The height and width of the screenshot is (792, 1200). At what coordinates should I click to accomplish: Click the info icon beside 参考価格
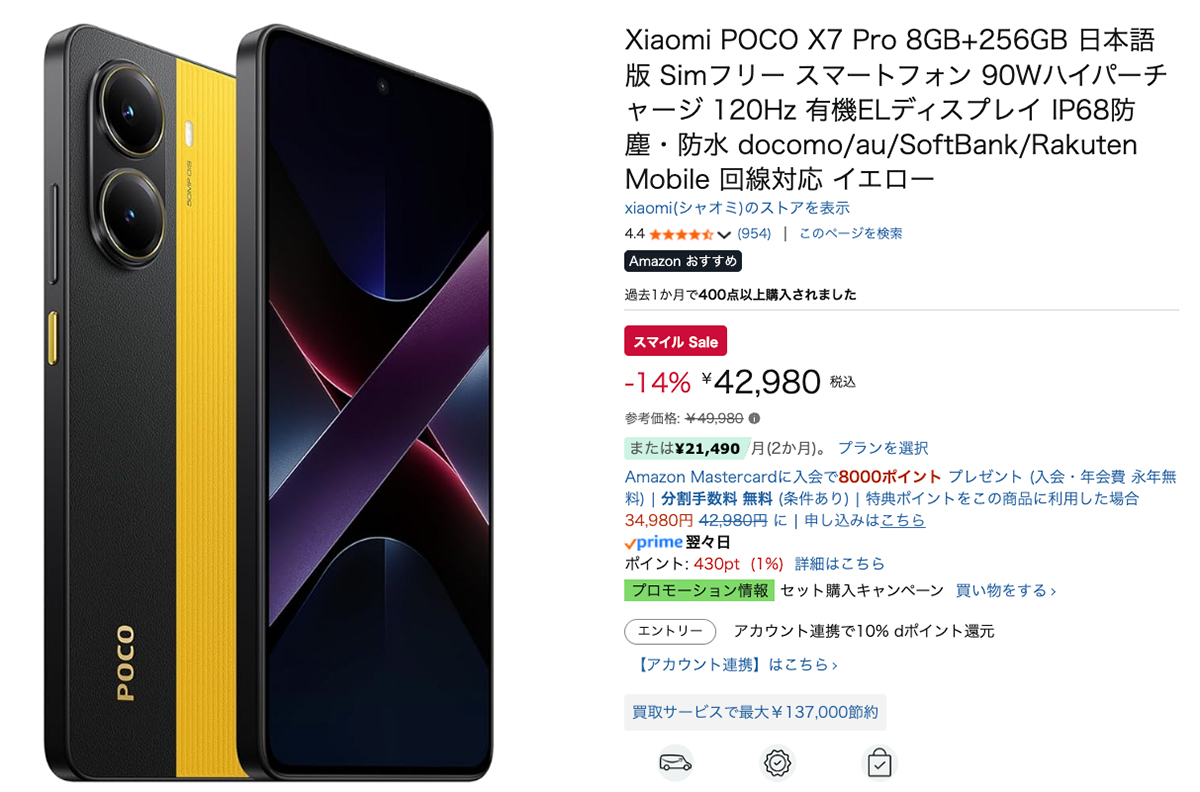[x=754, y=418]
